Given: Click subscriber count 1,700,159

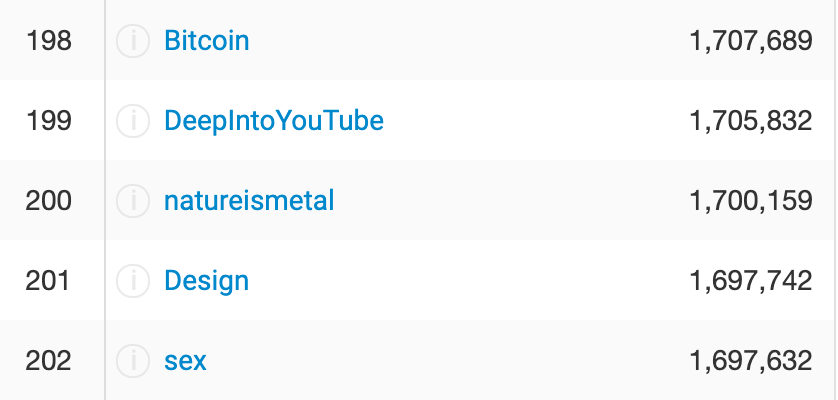Looking at the screenshot, I should 751,201.
